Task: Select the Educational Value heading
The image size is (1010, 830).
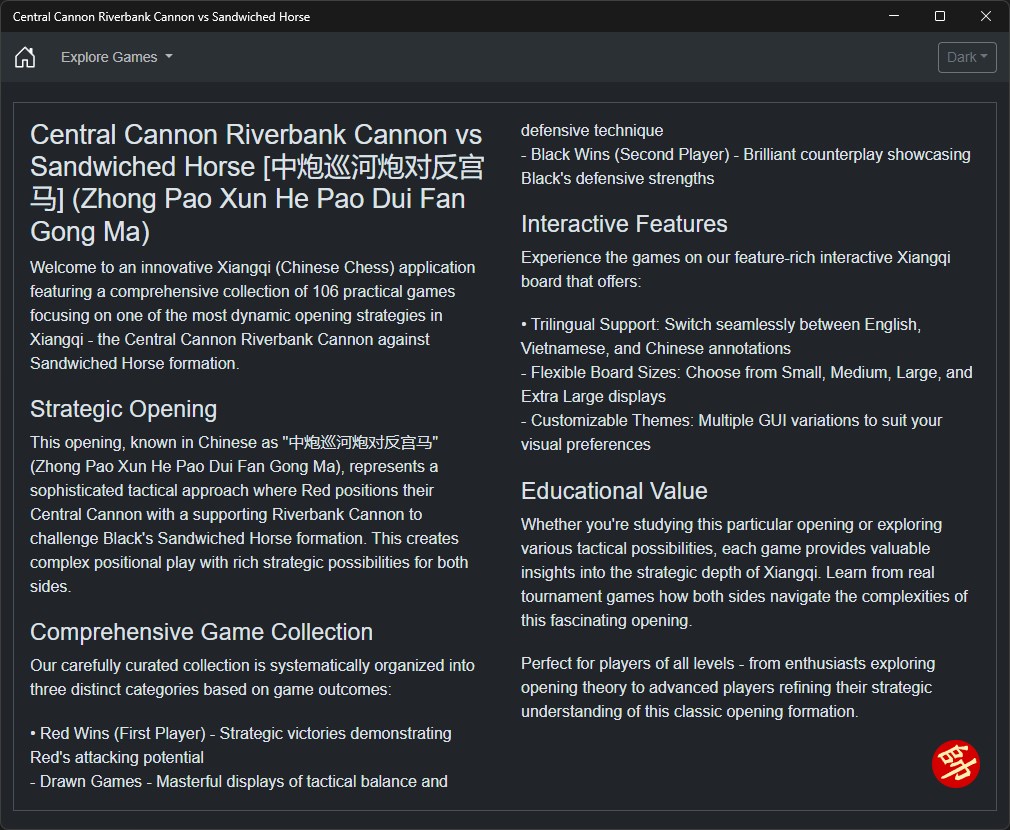Action: (x=614, y=491)
